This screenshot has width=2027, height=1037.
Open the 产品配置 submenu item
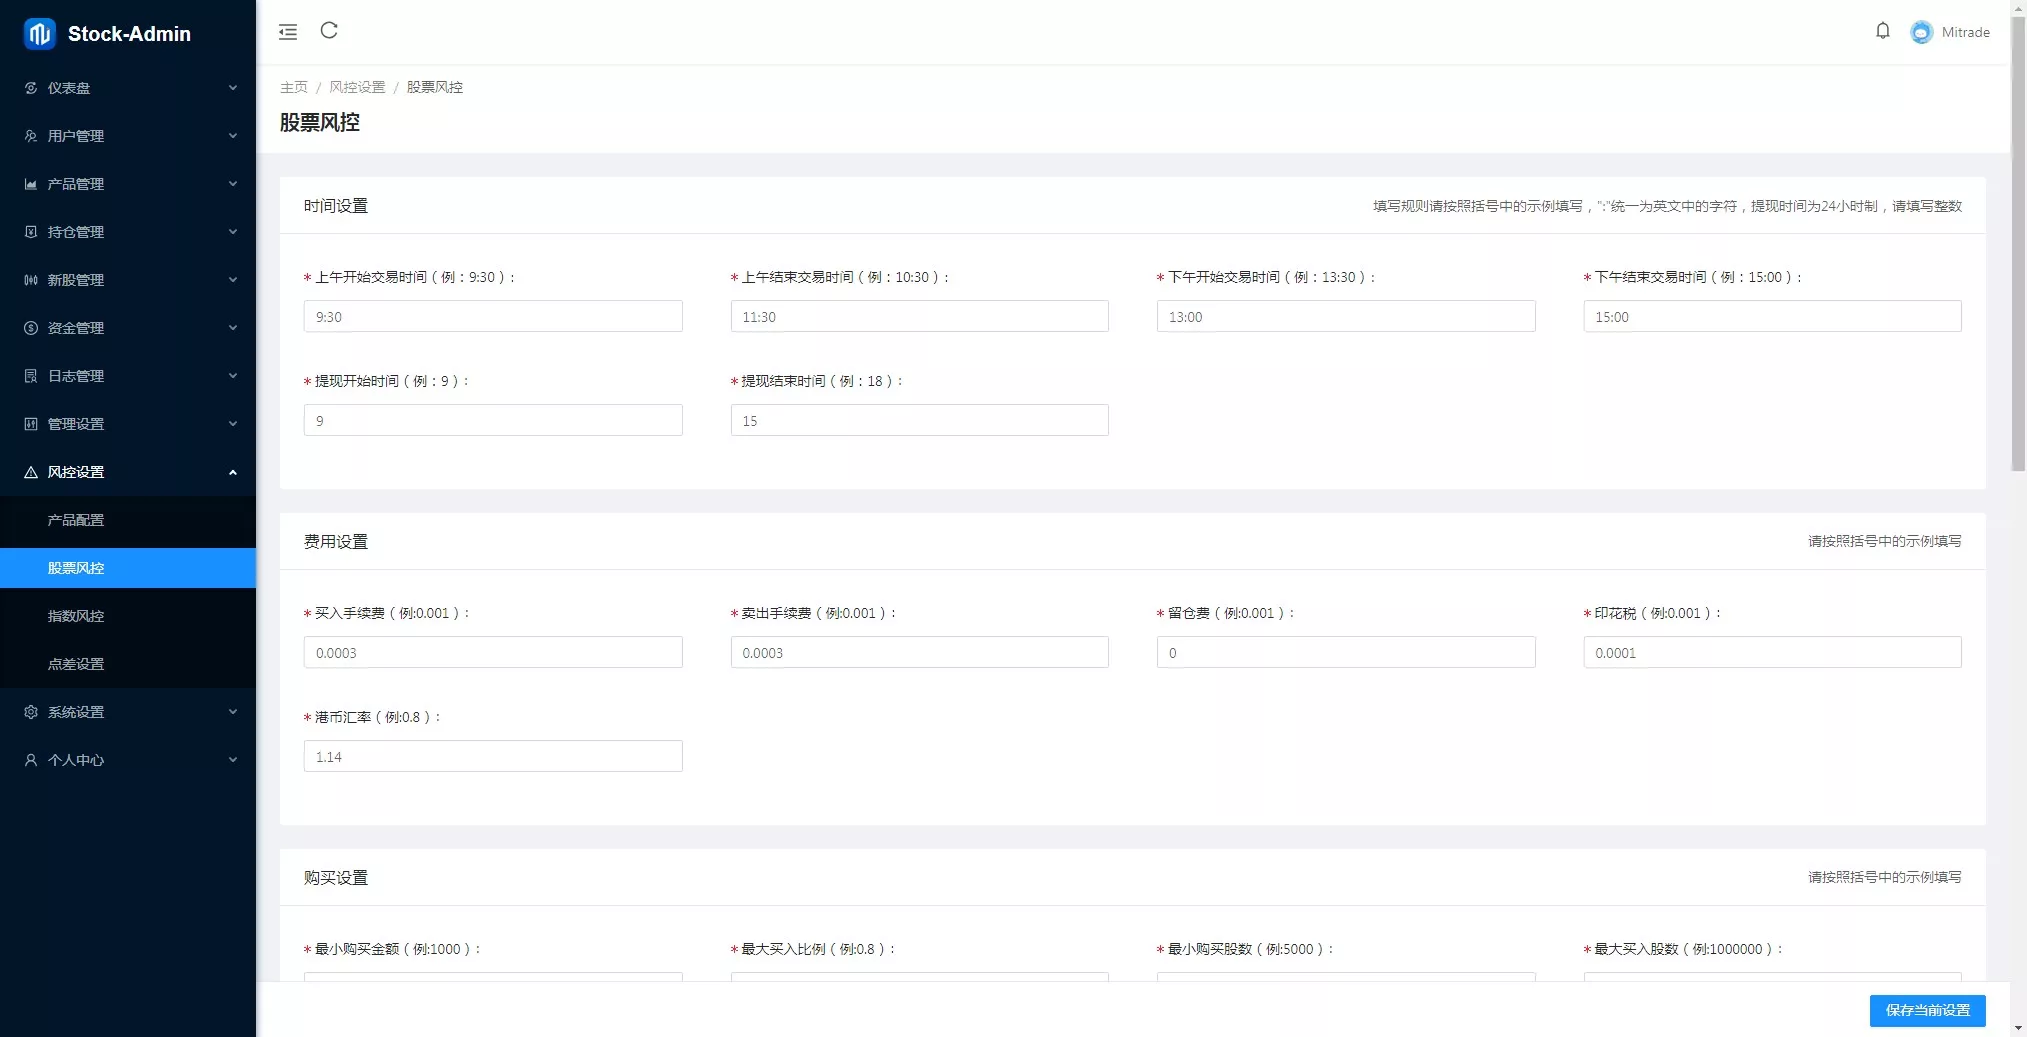[76, 520]
